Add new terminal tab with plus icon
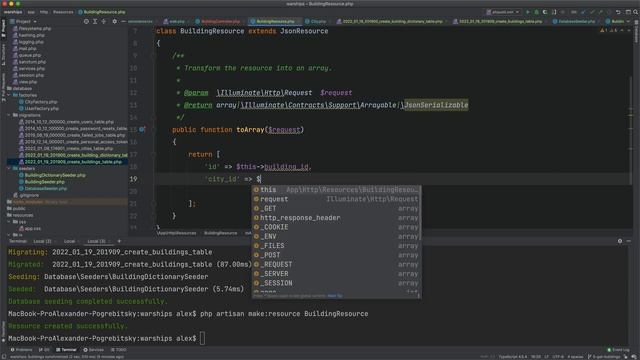Viewport: 640px width, 360px height. (119, 241)
